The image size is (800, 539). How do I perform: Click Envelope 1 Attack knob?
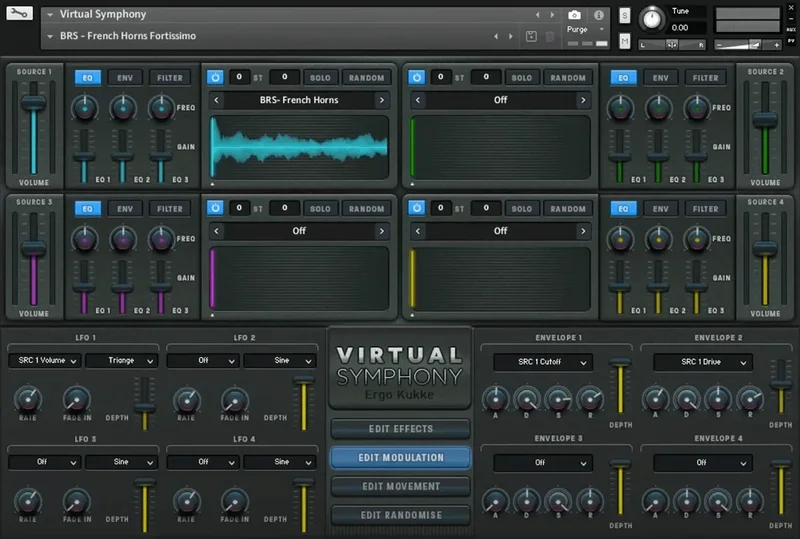(x=495, y=399)
